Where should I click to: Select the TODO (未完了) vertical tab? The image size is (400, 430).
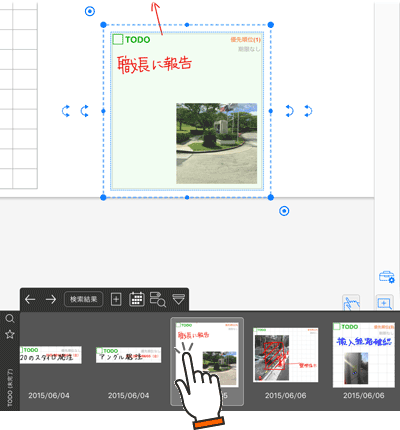tap(10, 388)
